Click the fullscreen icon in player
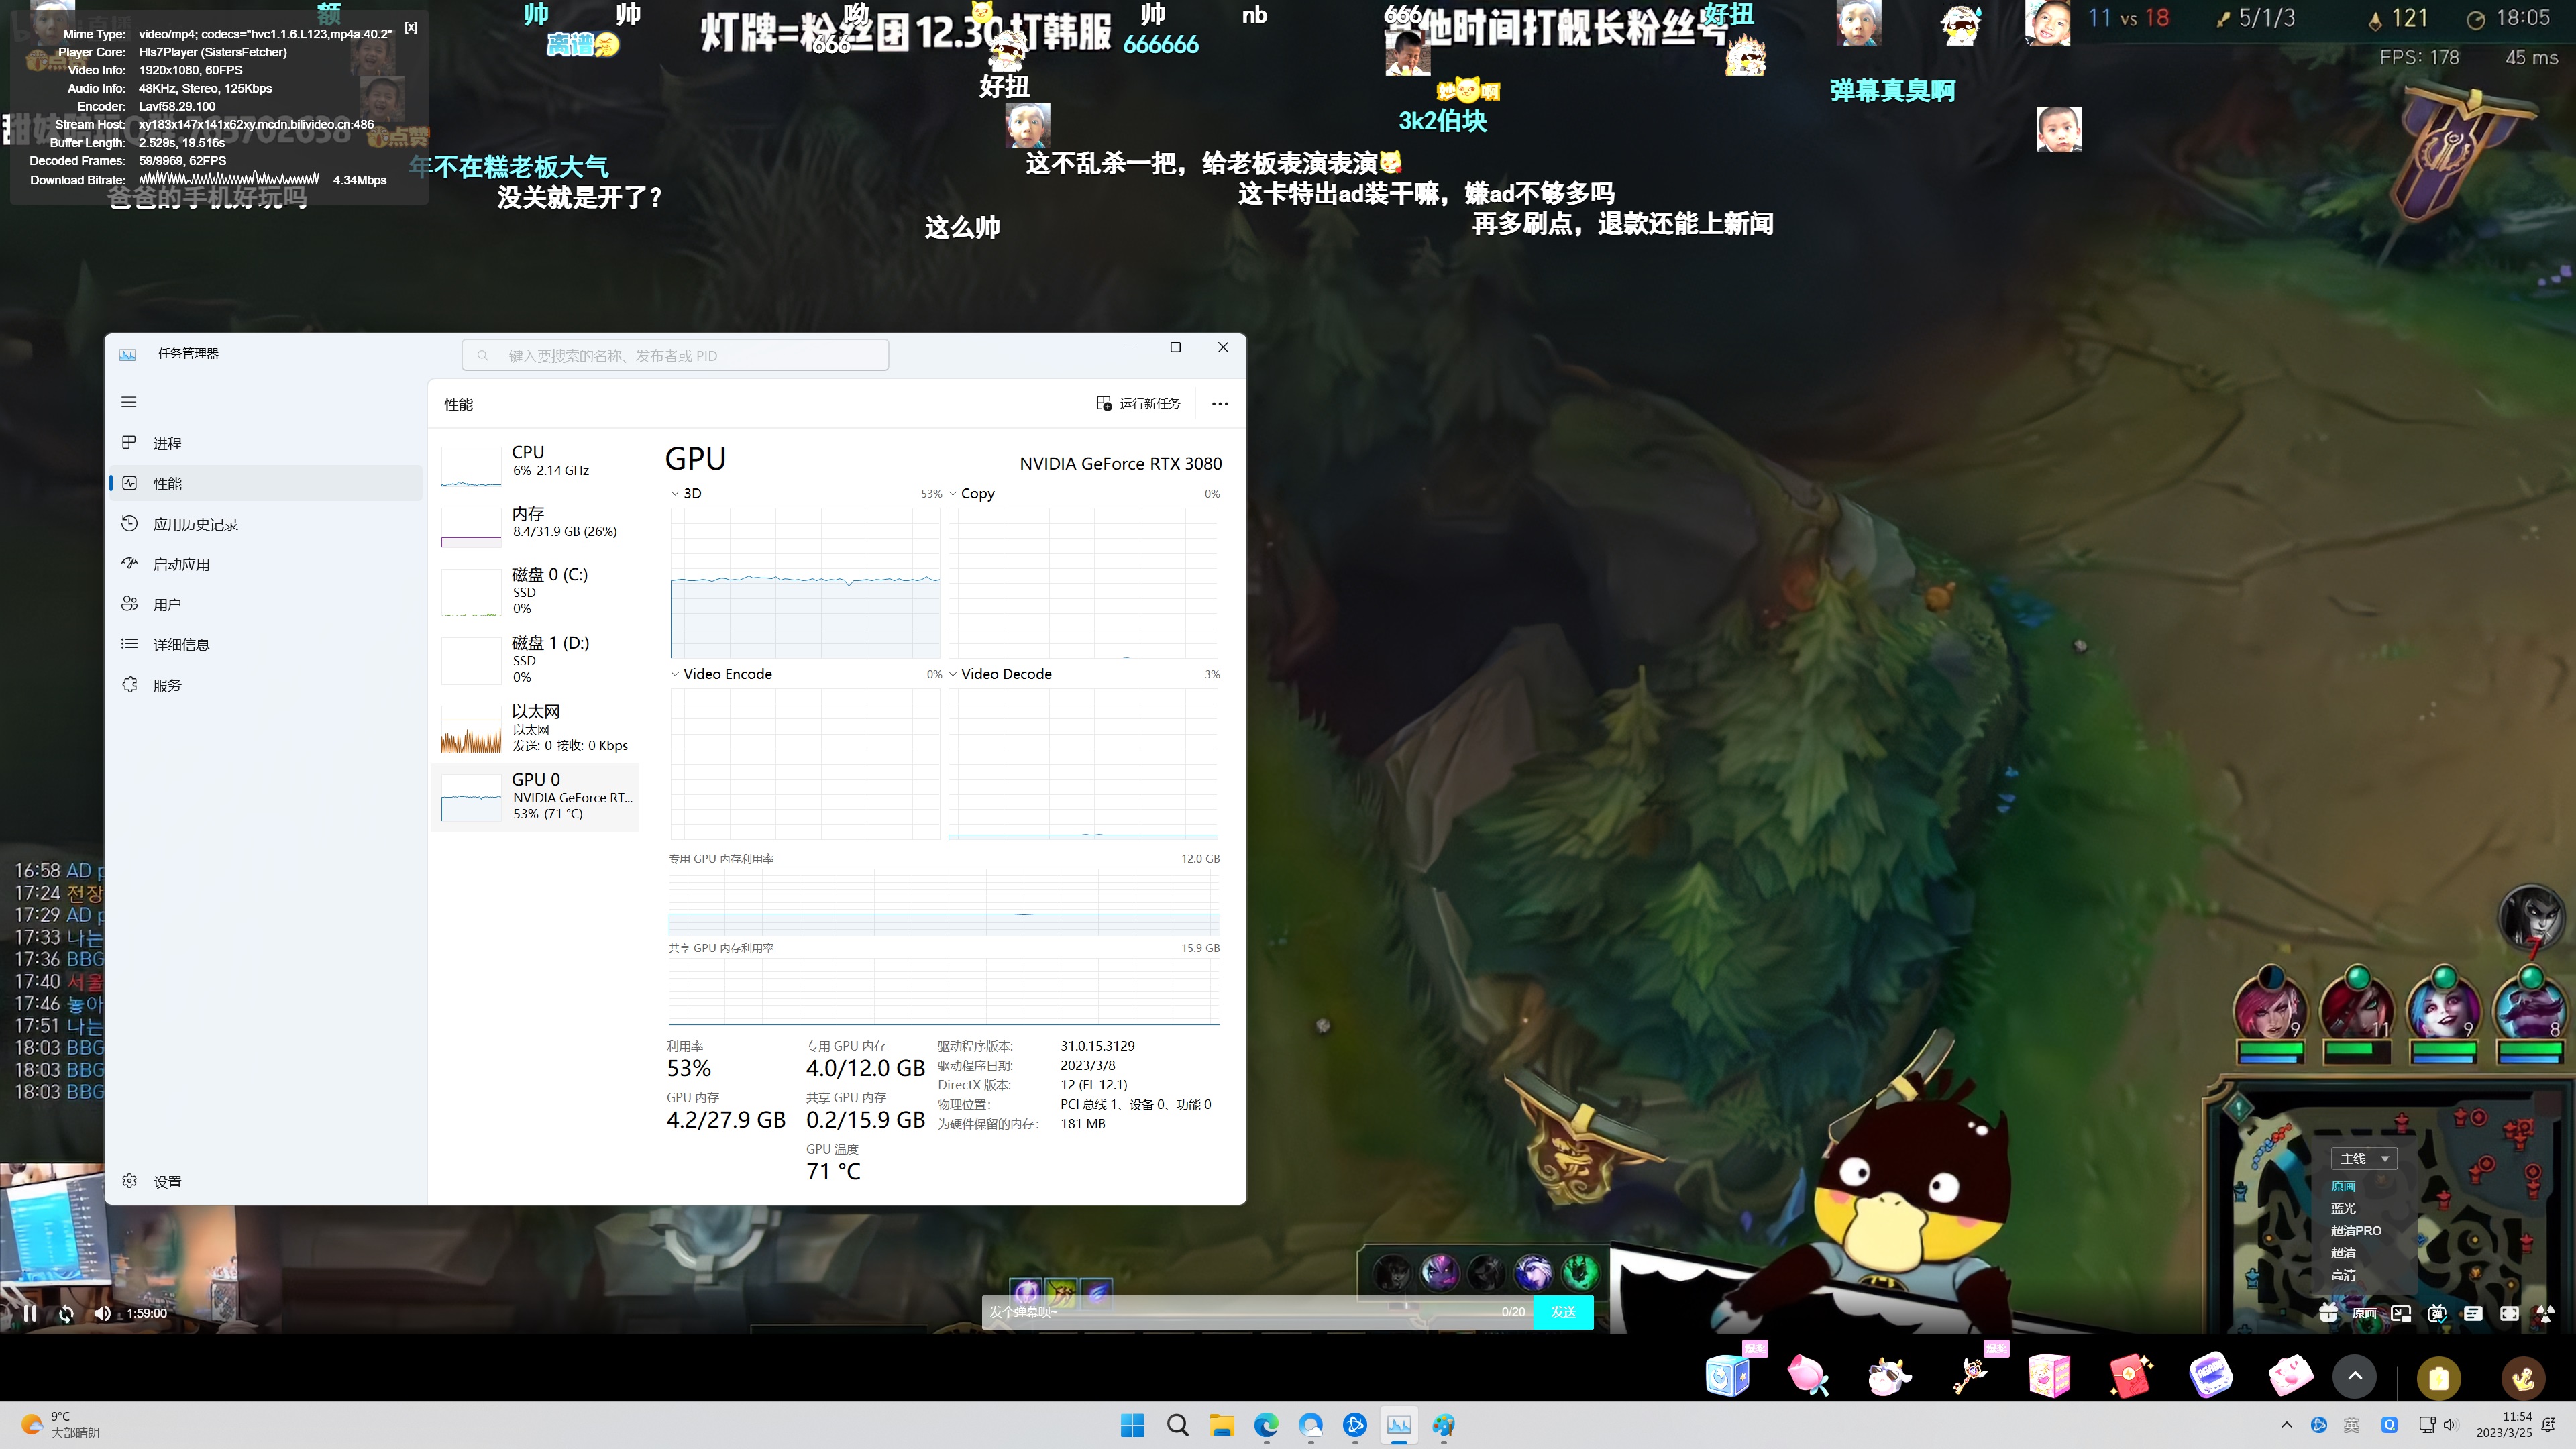 (x=2510, y=1314)
